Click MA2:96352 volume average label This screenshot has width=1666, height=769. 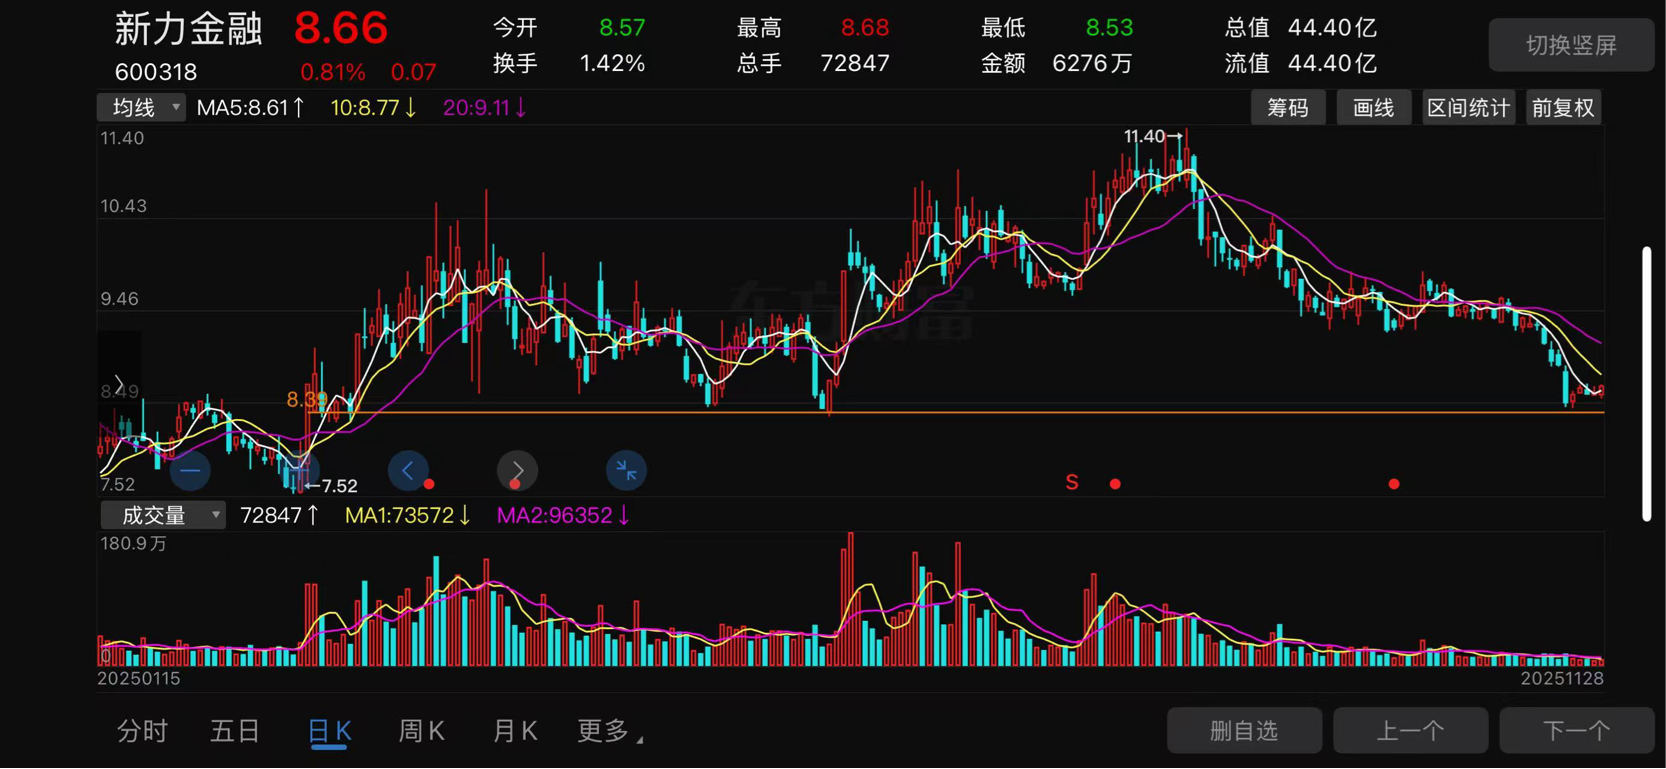(563, 515)
